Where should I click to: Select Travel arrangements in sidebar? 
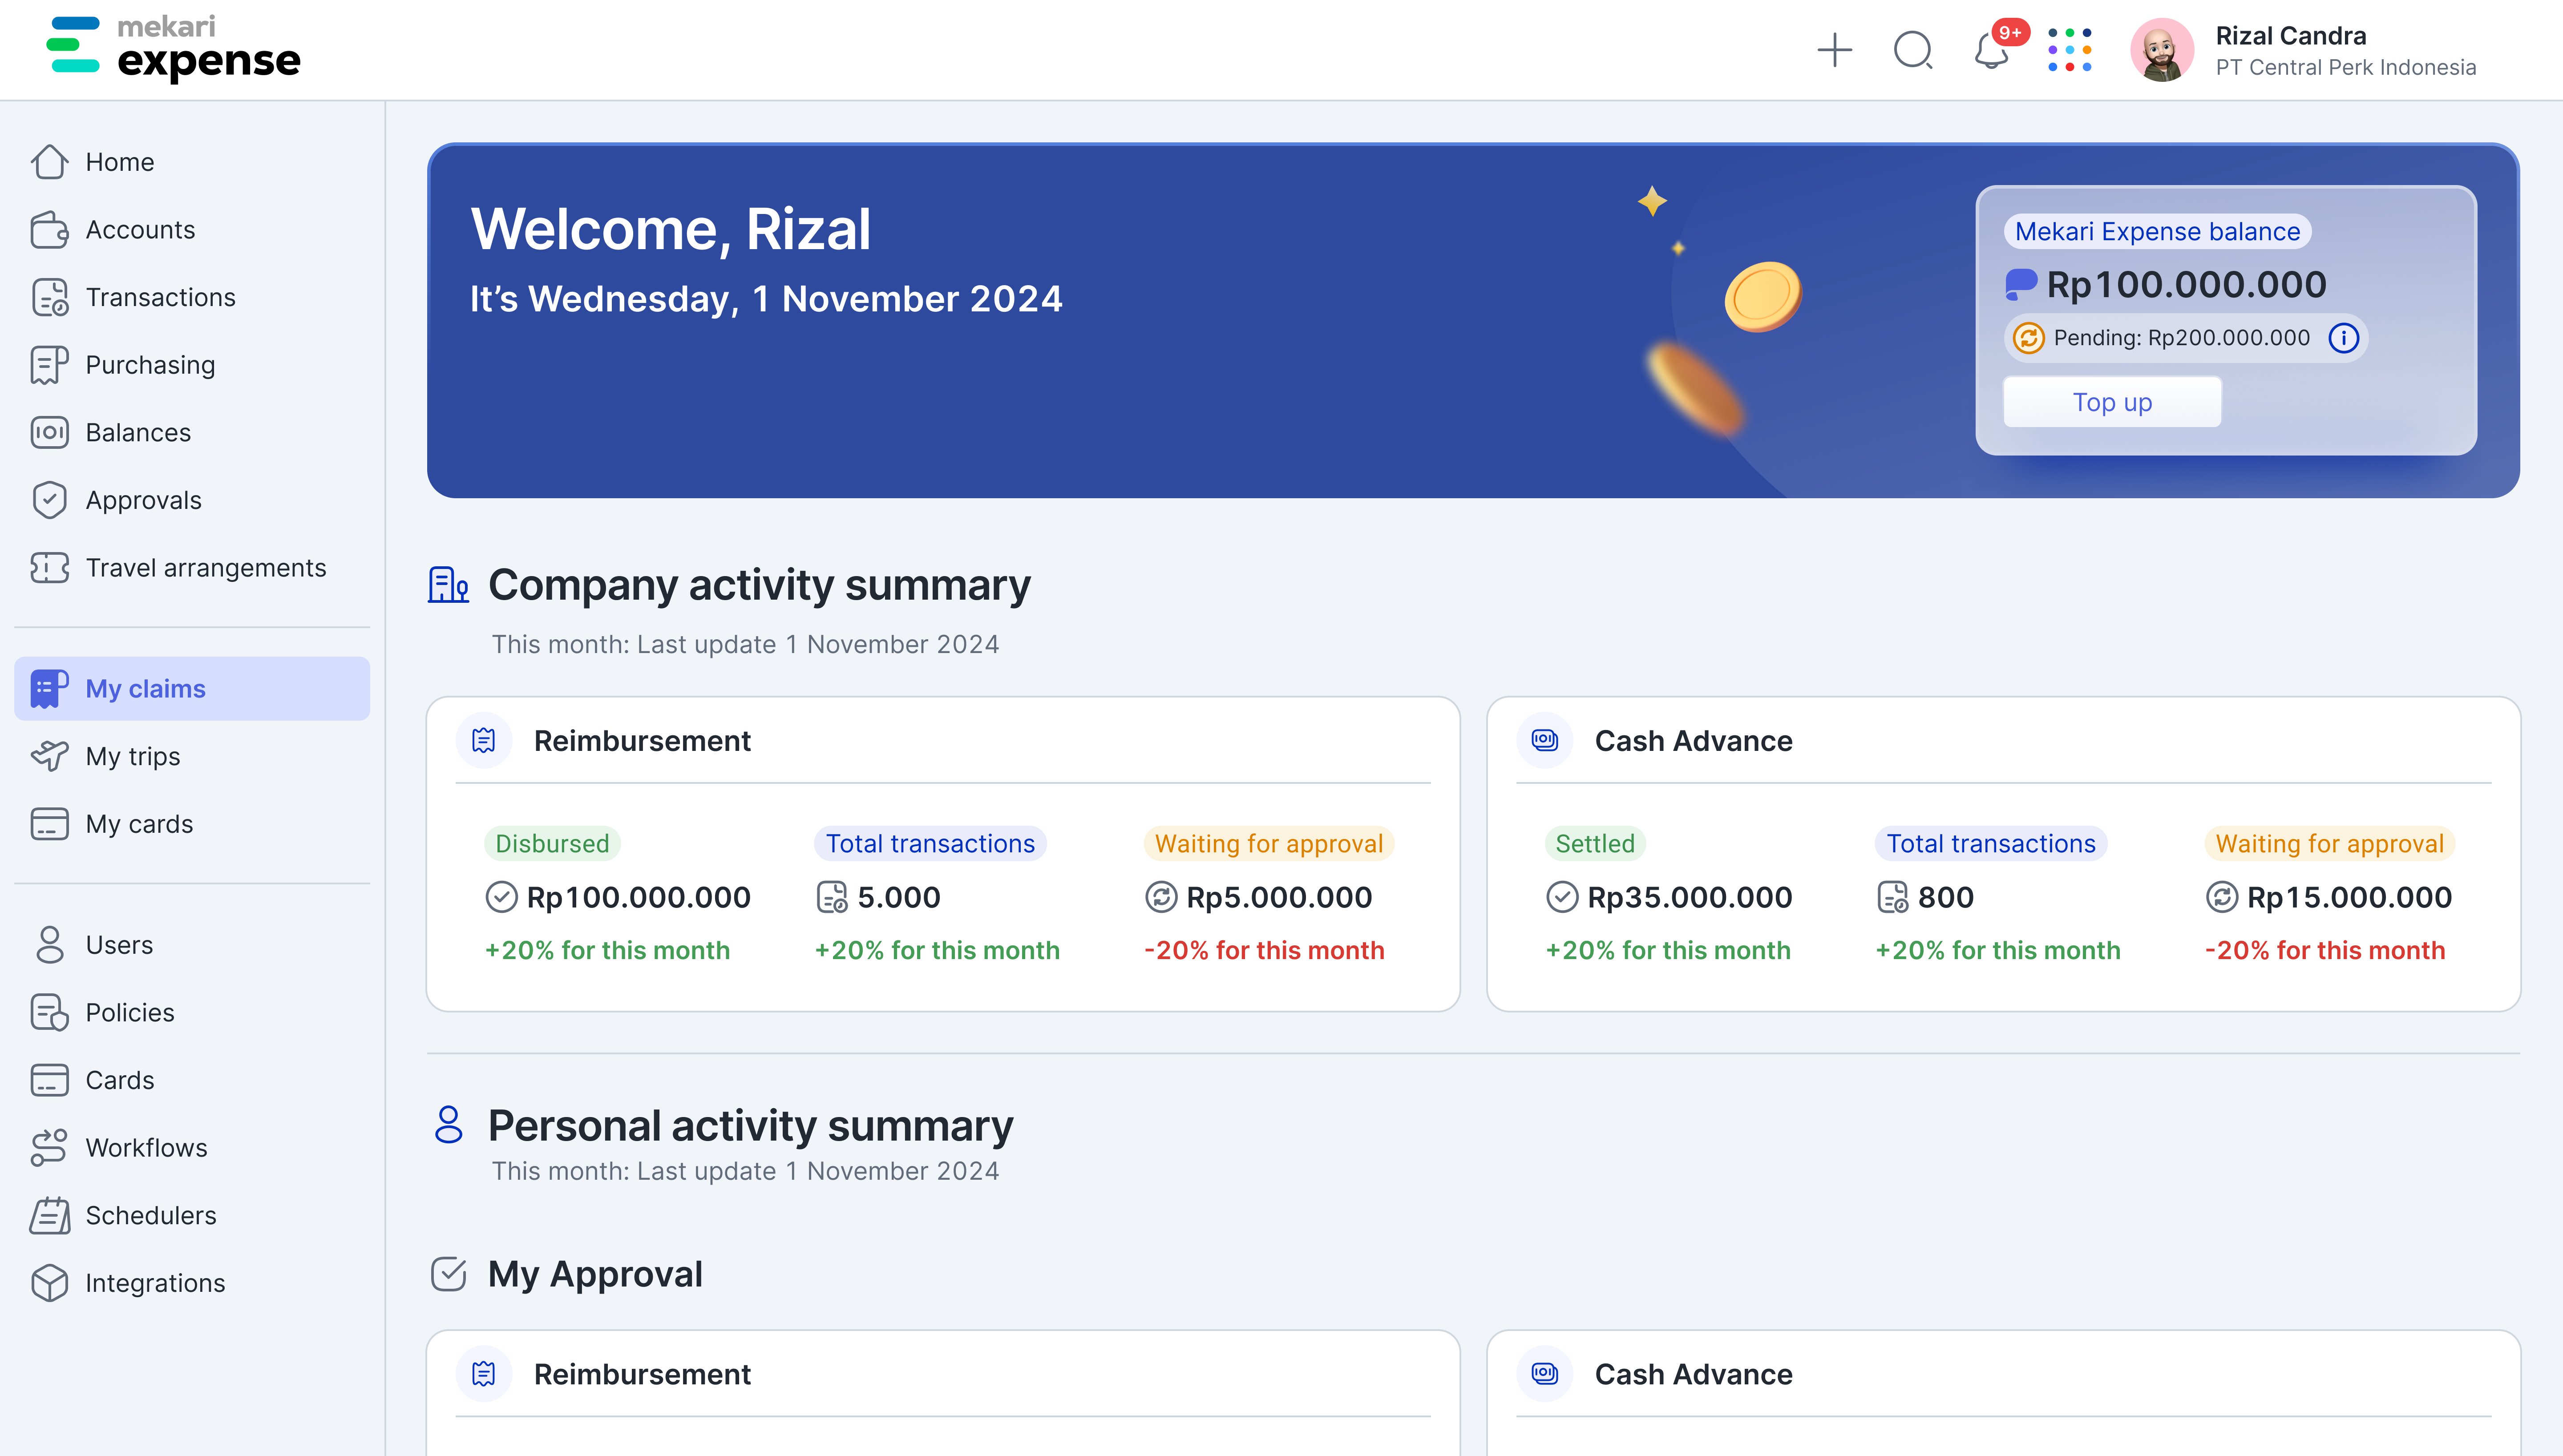[205, 568]
